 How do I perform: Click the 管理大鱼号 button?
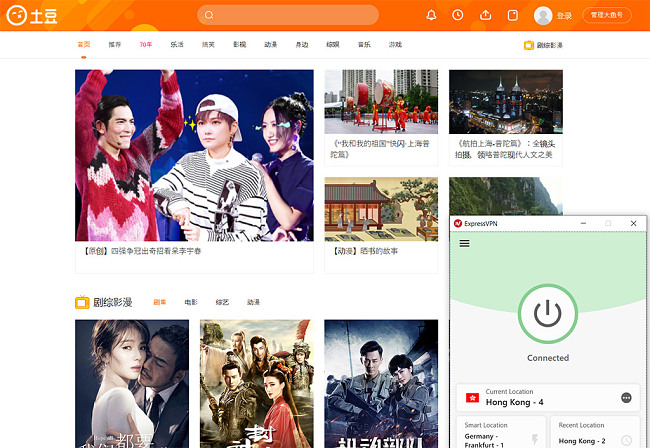(x=607, y=15)
